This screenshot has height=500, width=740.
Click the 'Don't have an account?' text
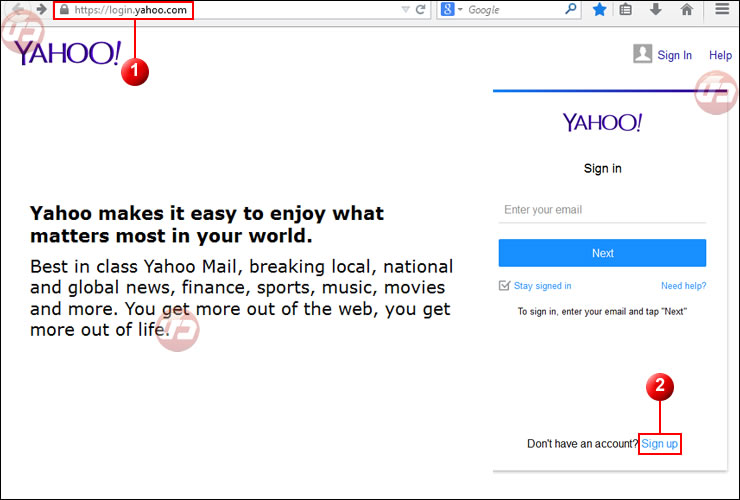pyautogui.click(x=582, y=444)
